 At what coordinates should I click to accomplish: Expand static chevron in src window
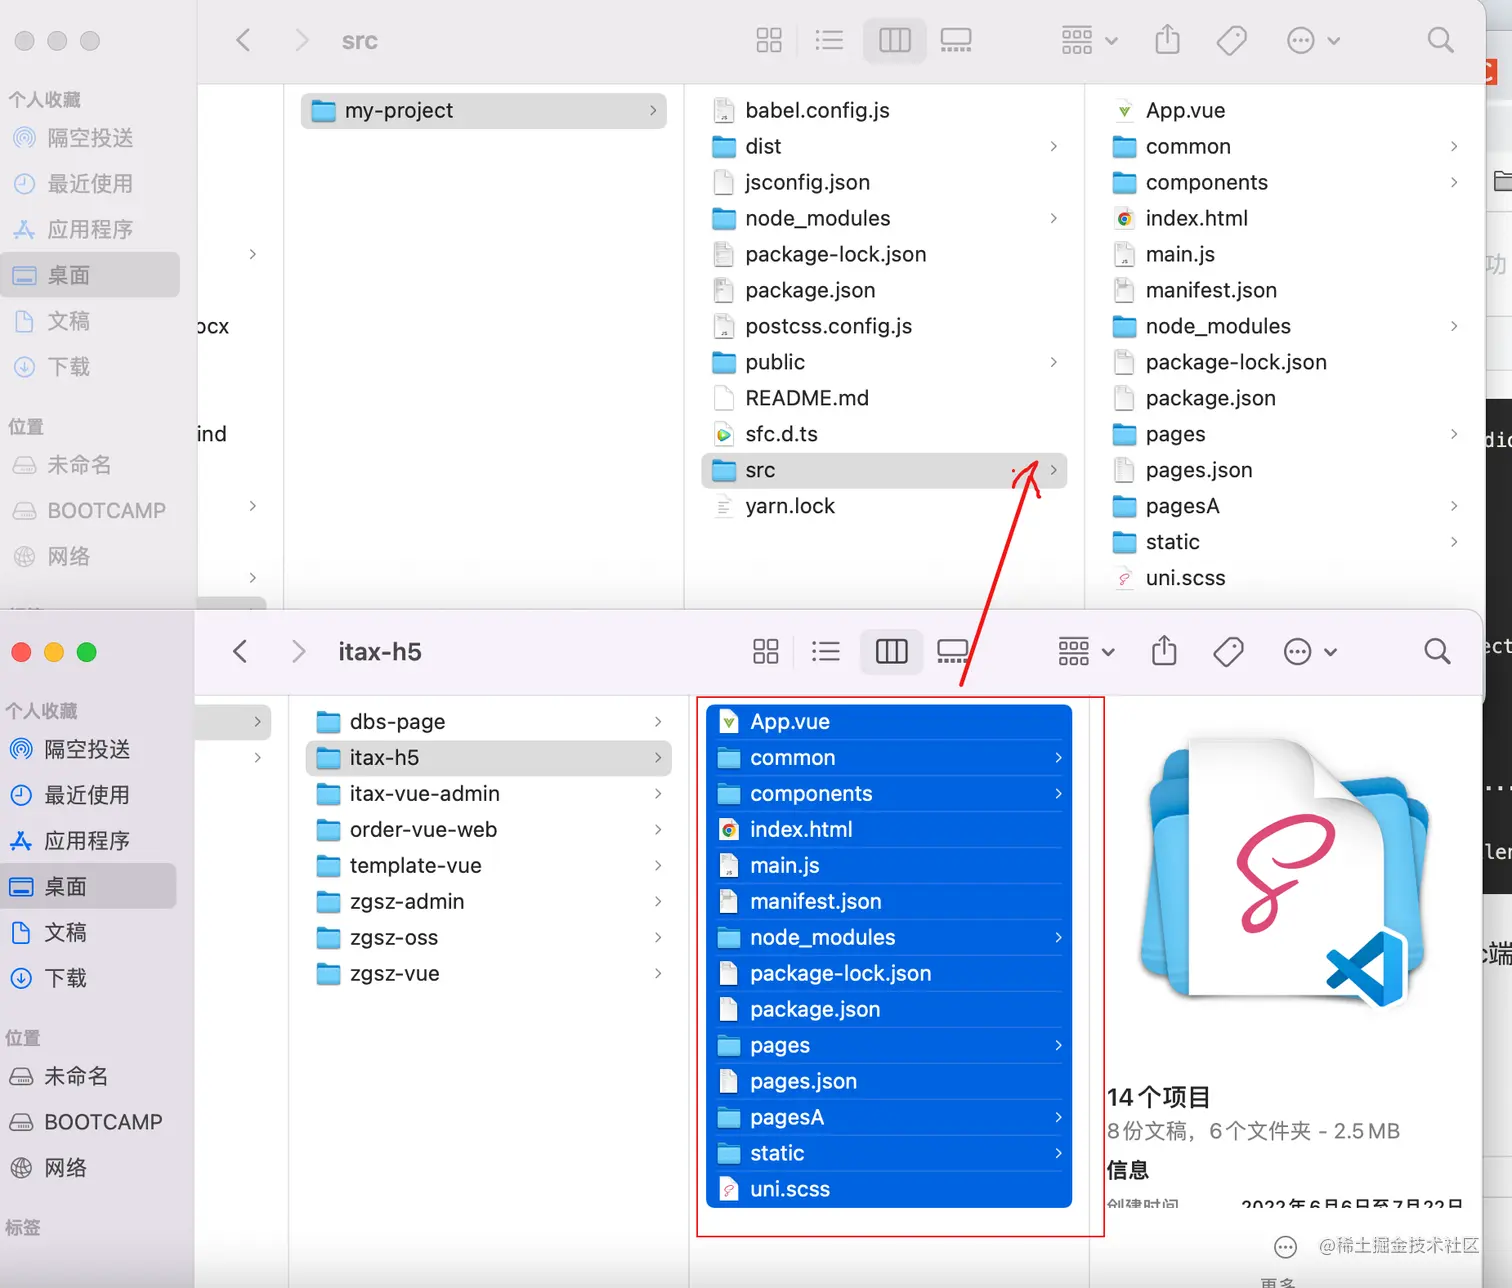(x=1454, y=542)
